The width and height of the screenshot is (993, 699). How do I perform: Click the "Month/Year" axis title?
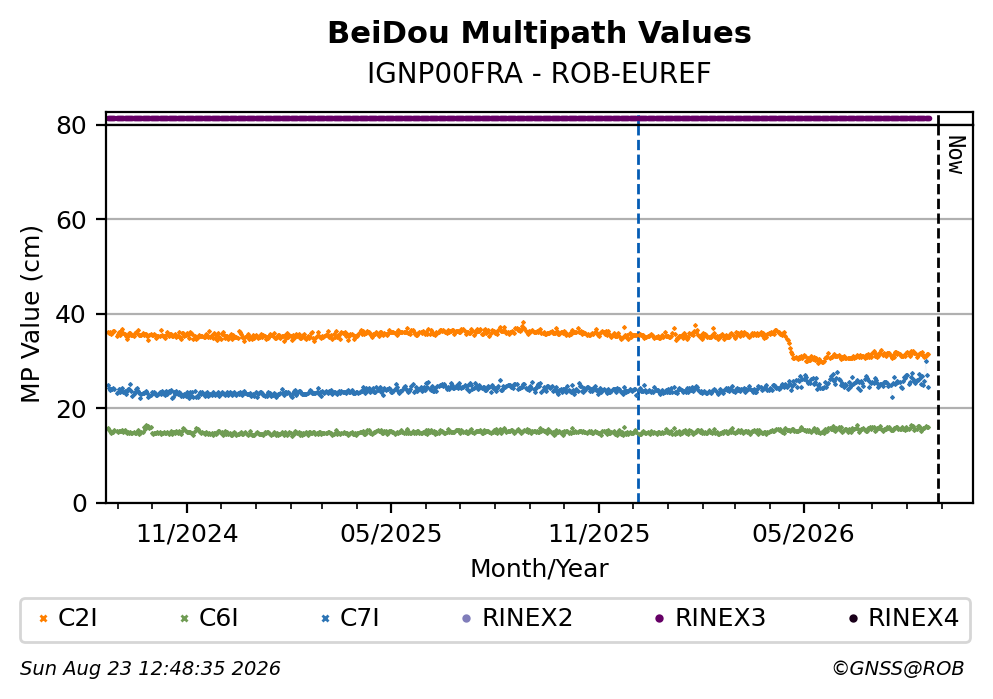539,569
